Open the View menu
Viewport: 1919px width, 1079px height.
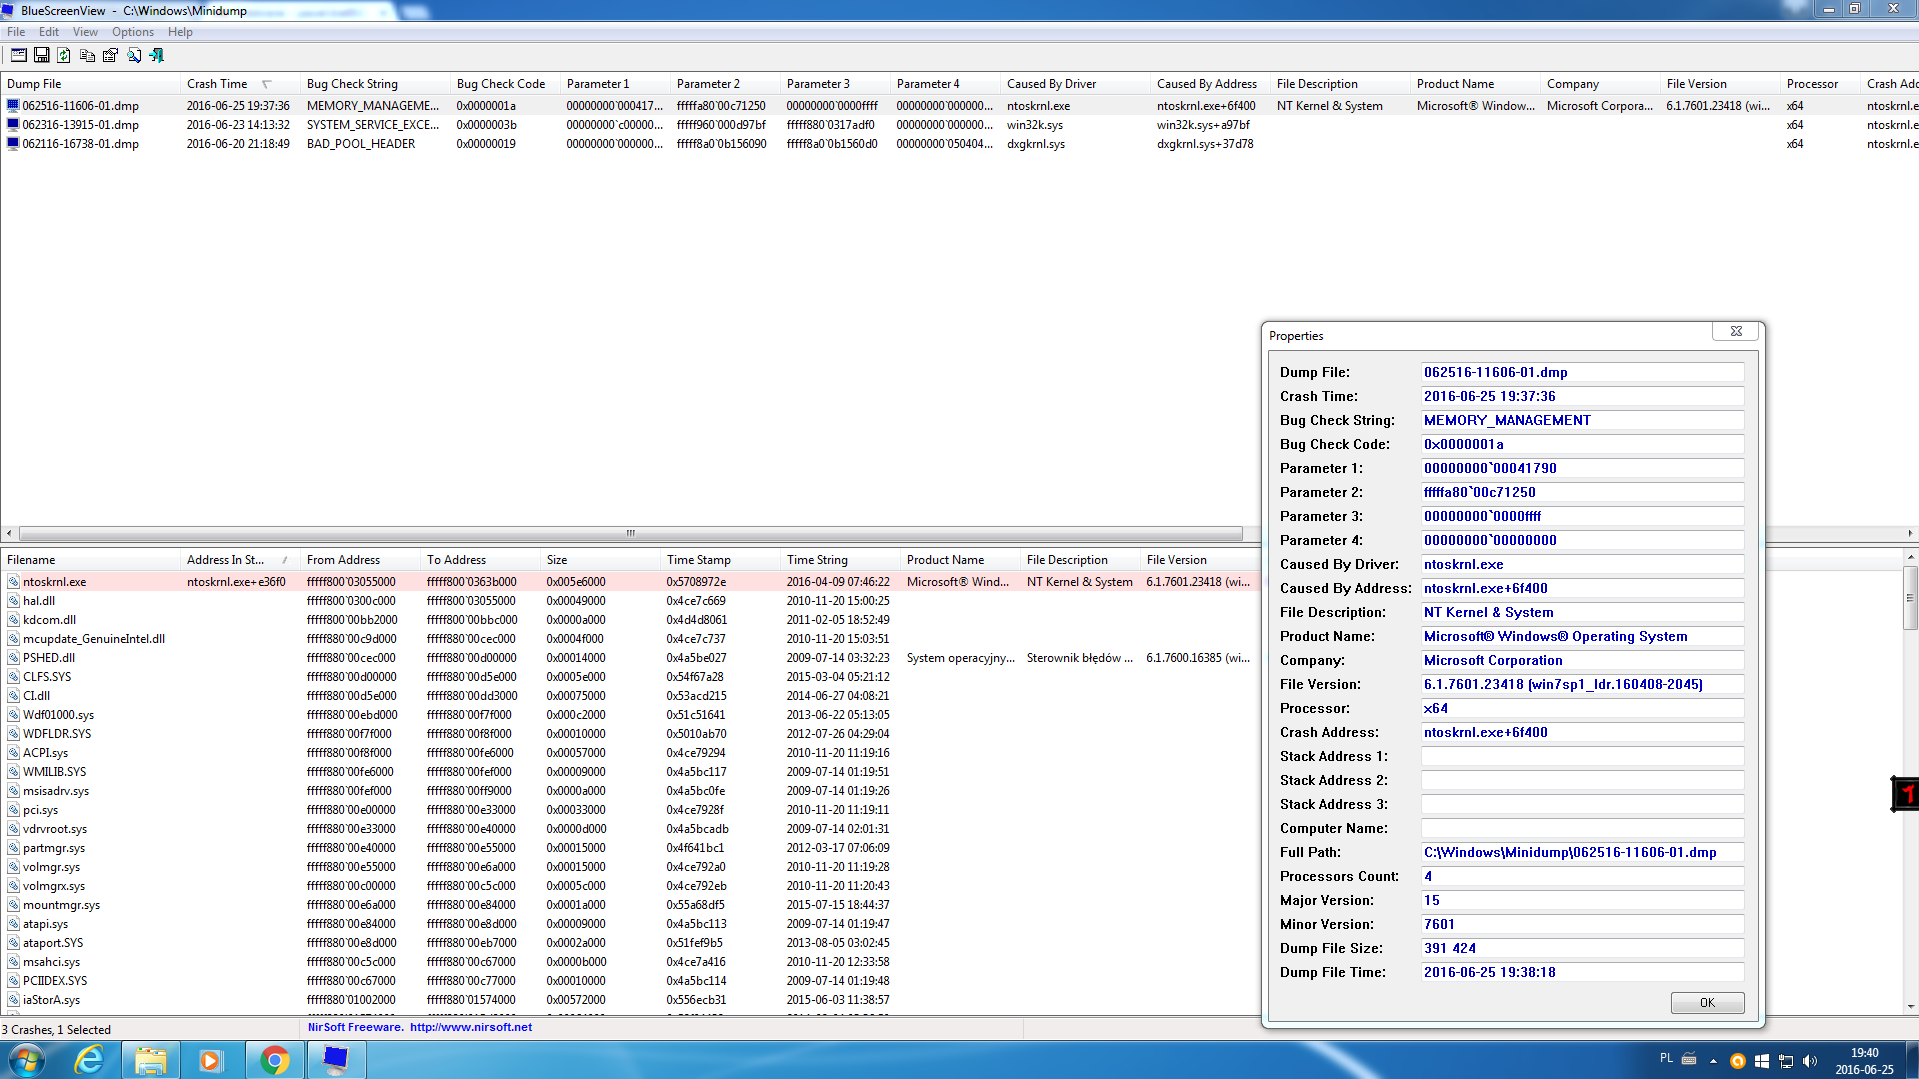pos(85,32)
